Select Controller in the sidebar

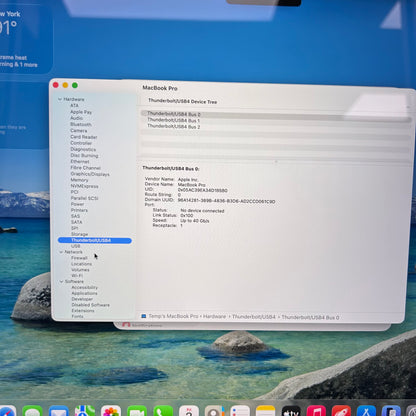(81, 143)
